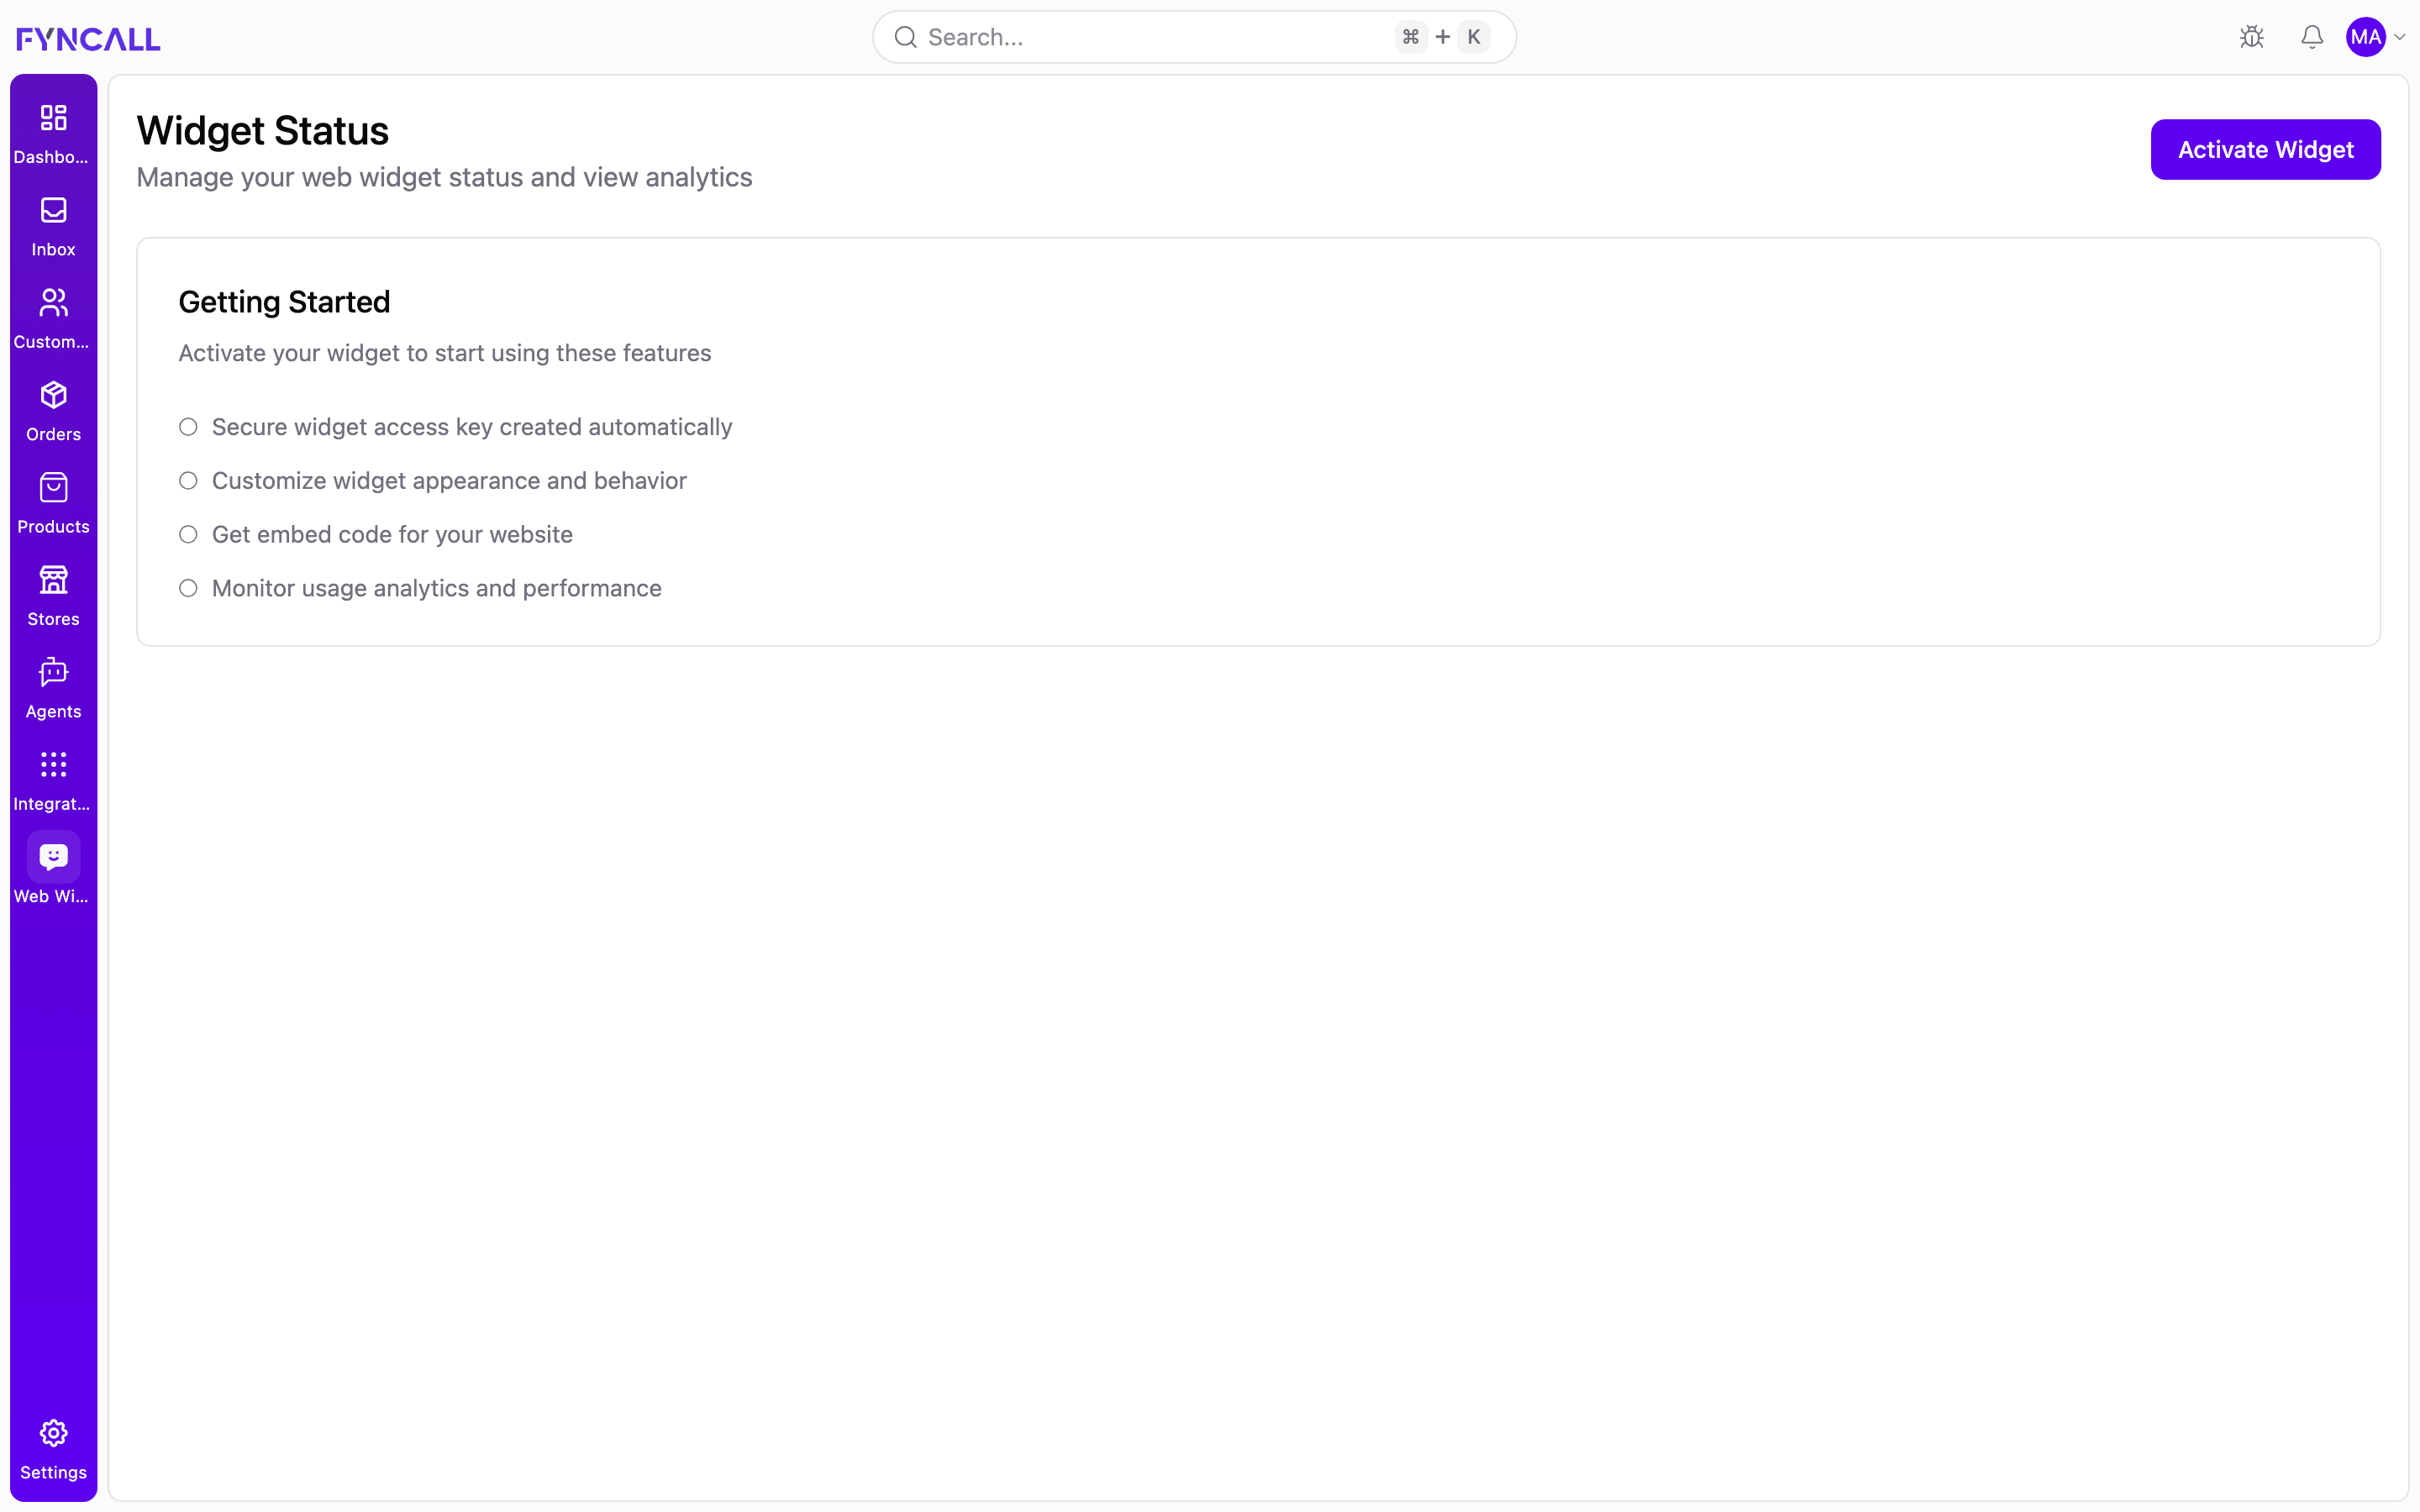This screenshot has width=2420, height=1512.
Task: Click the MA user avatar
Action: coord(2366,37)
